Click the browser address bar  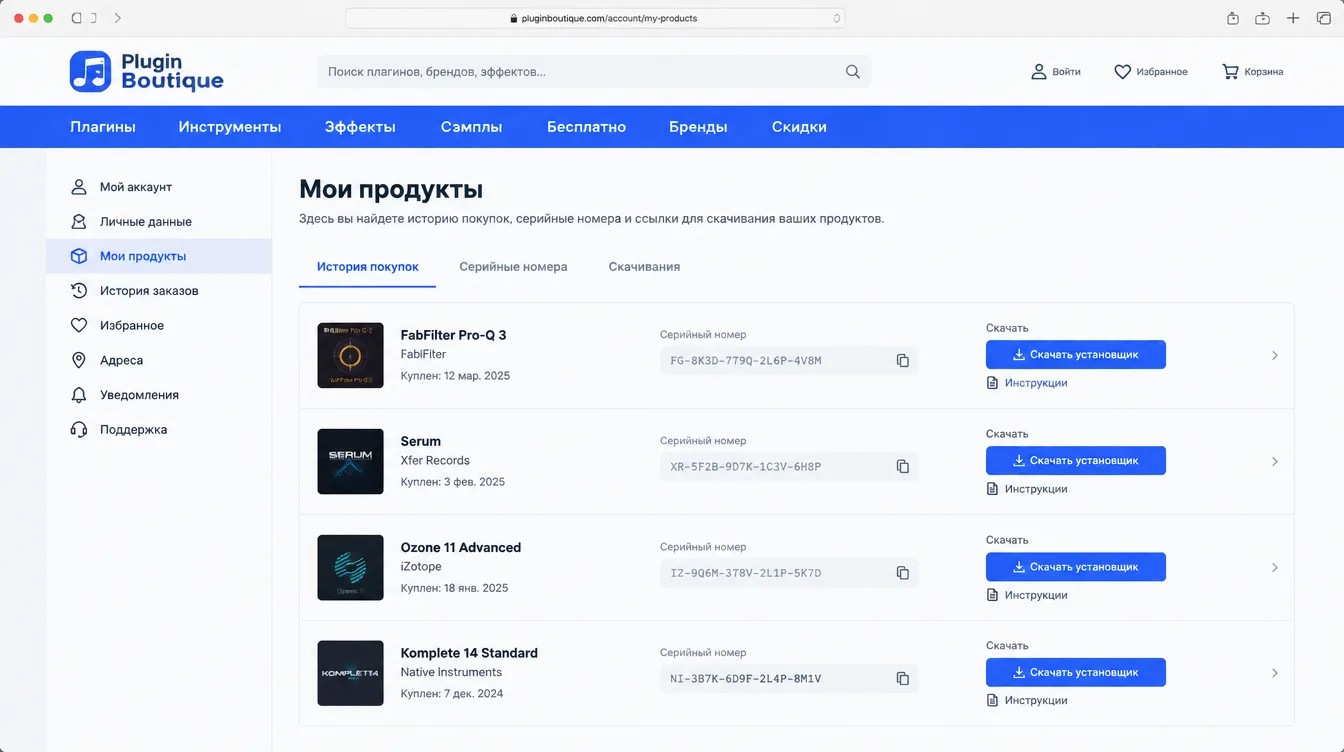(595, 18)
